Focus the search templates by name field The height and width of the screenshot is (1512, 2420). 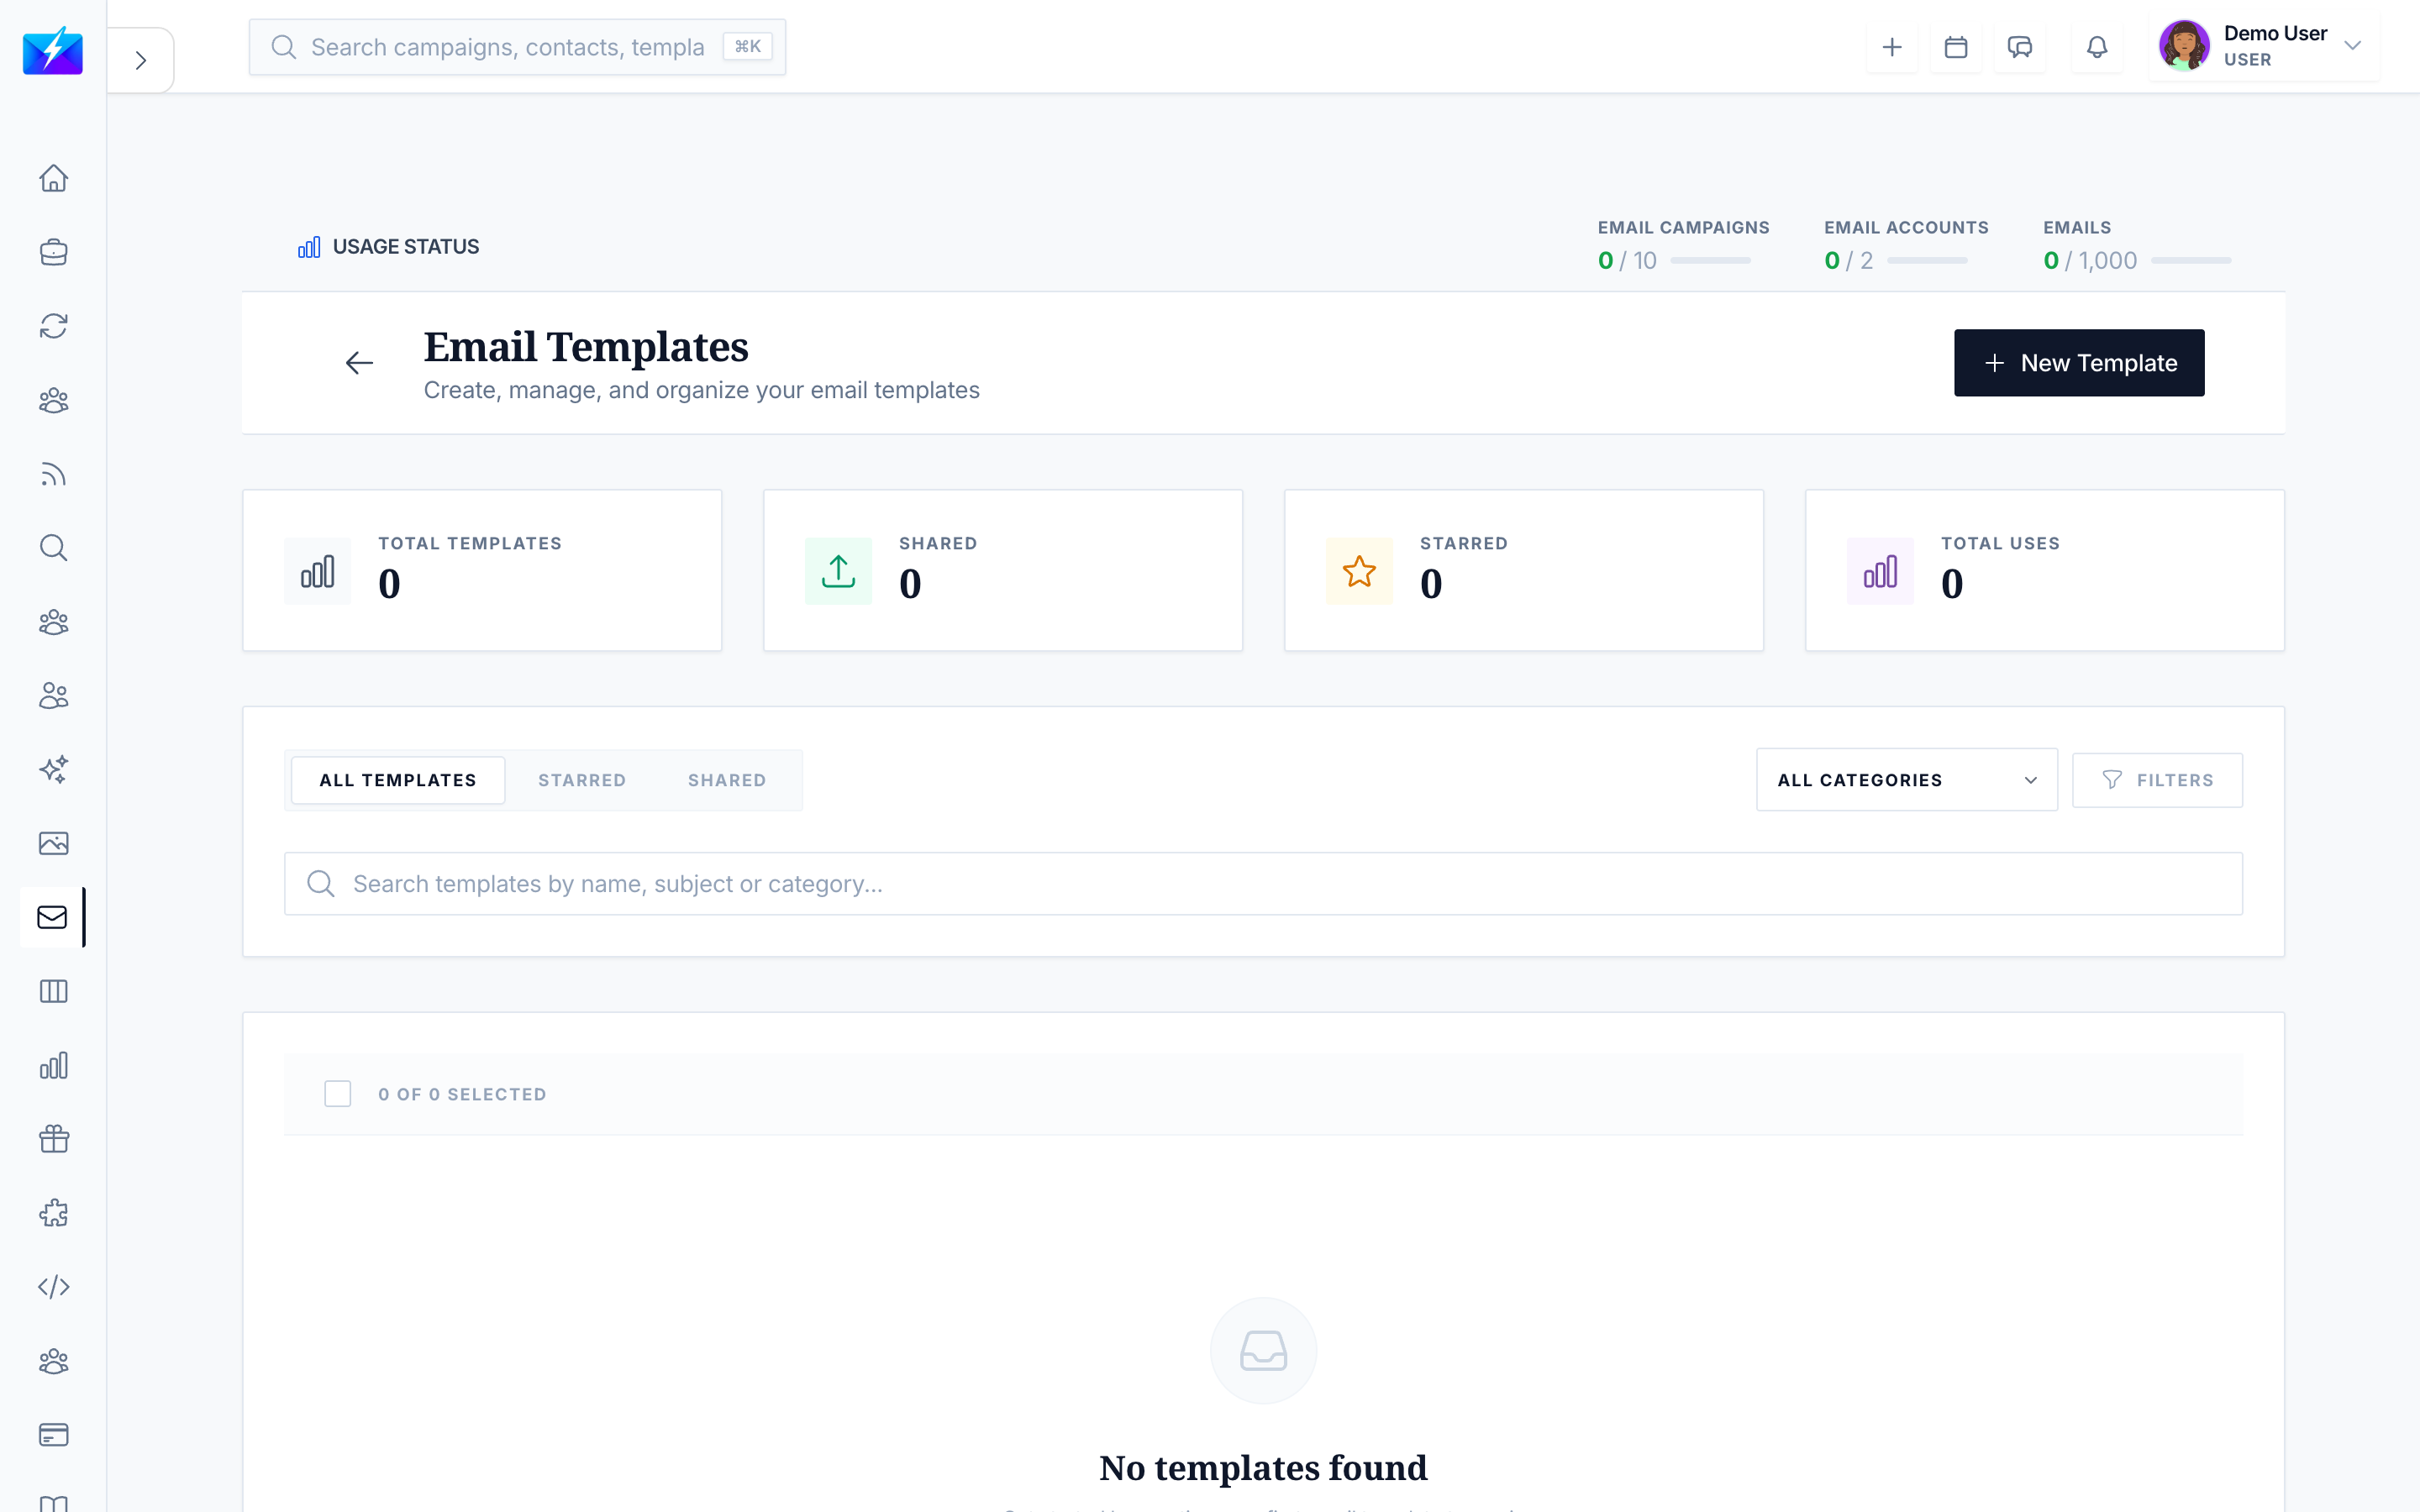point(1263,884)
